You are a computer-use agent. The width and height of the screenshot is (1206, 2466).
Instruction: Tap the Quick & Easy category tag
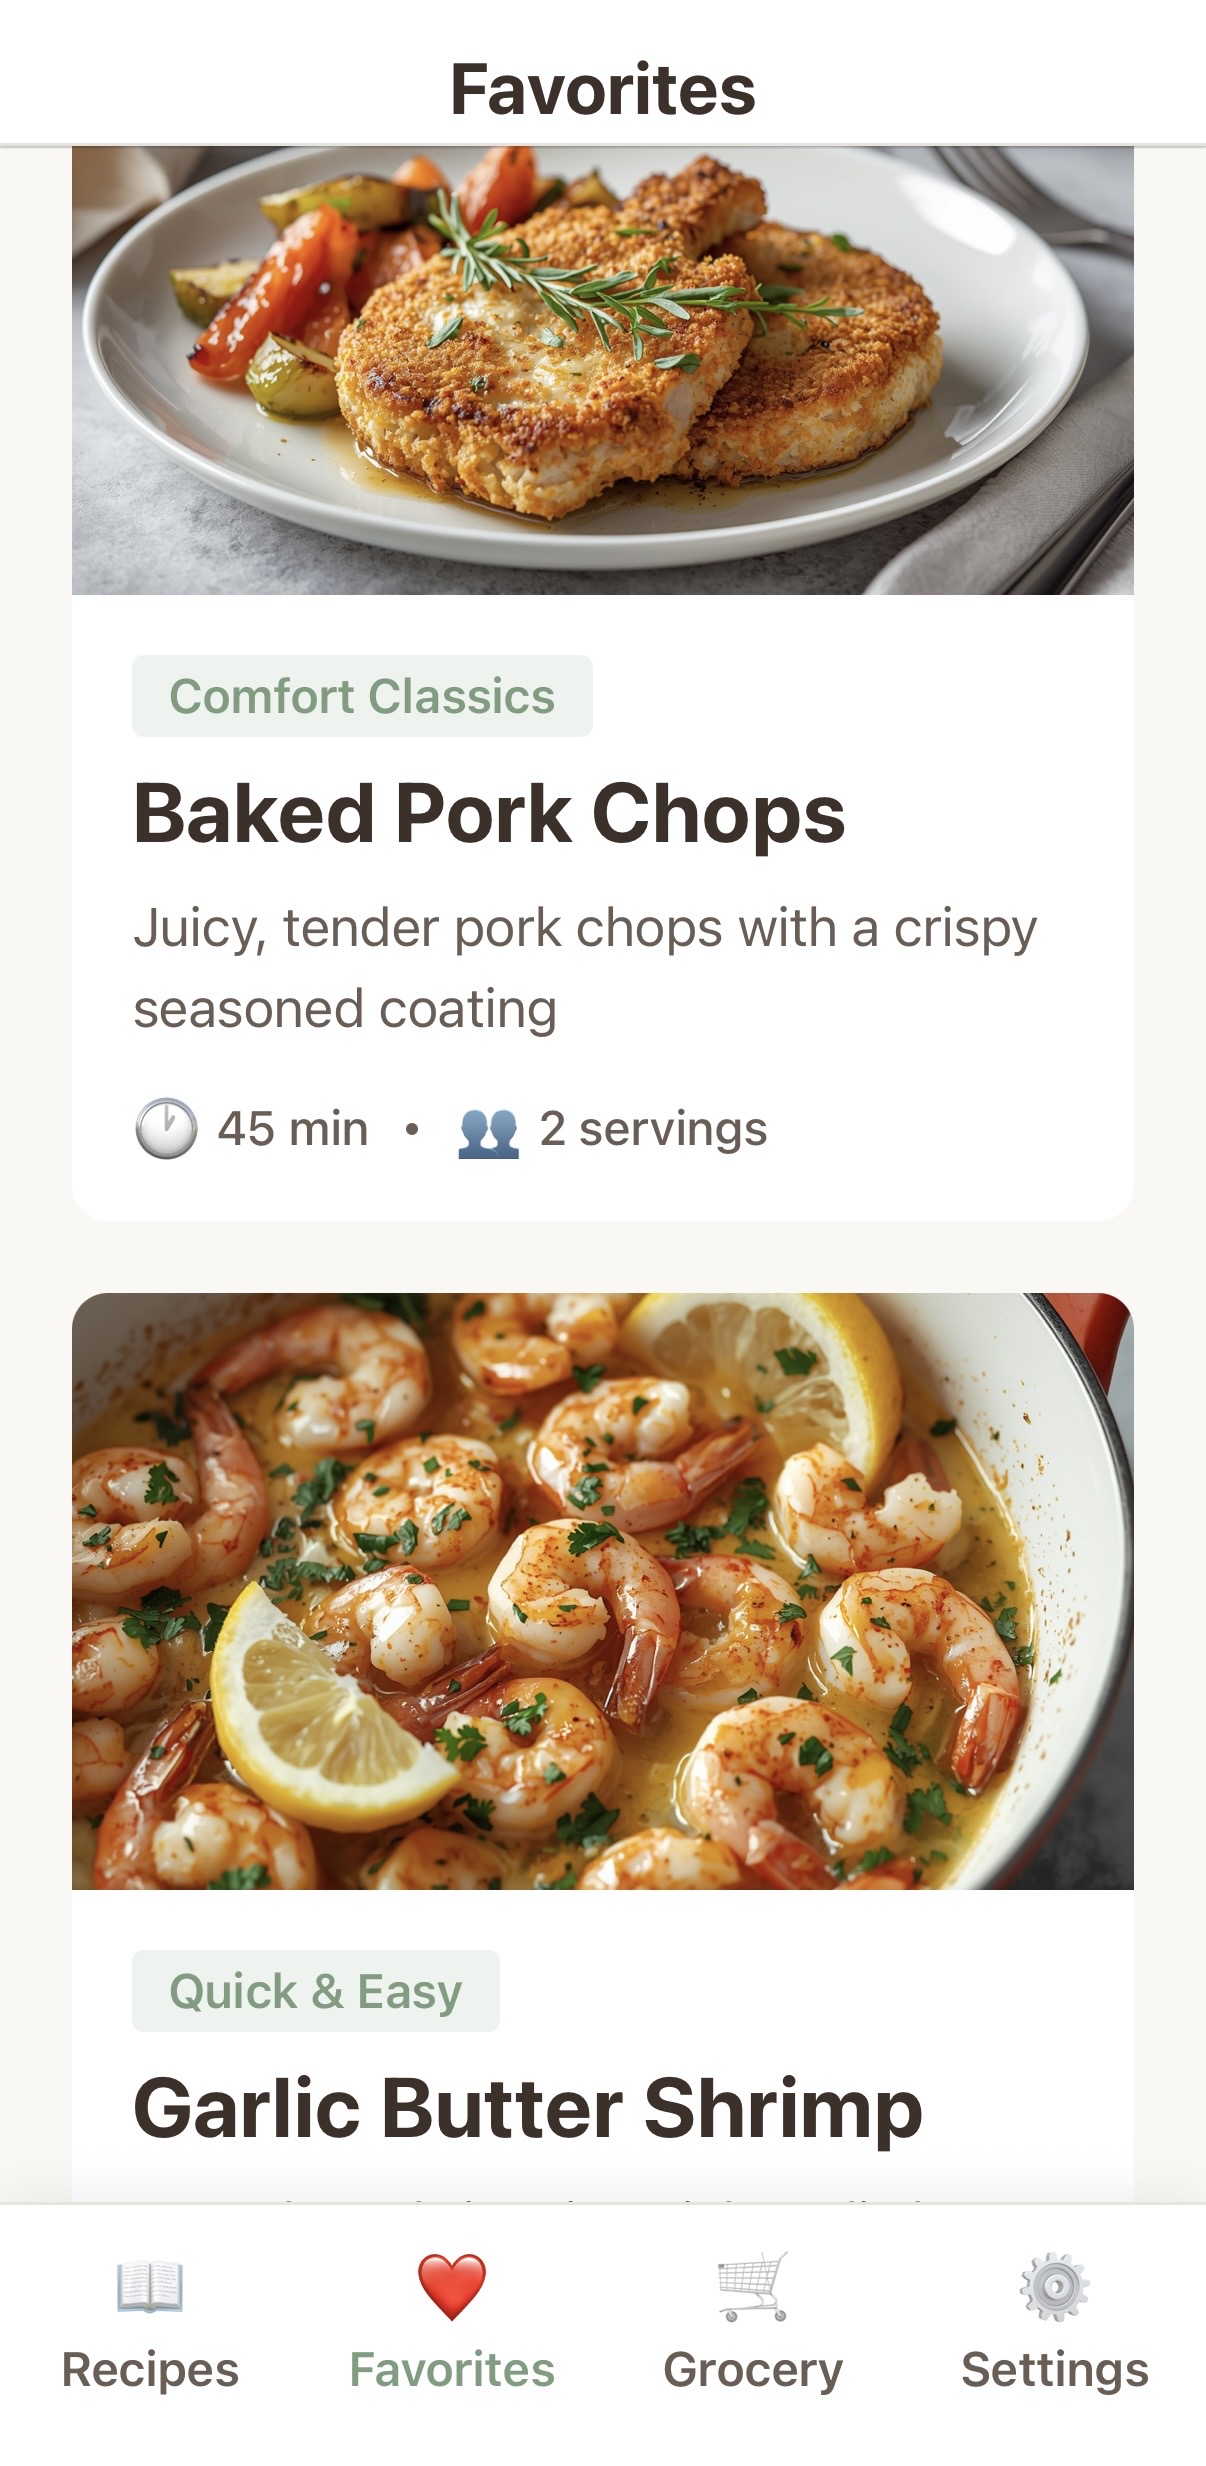[316, 1991]
